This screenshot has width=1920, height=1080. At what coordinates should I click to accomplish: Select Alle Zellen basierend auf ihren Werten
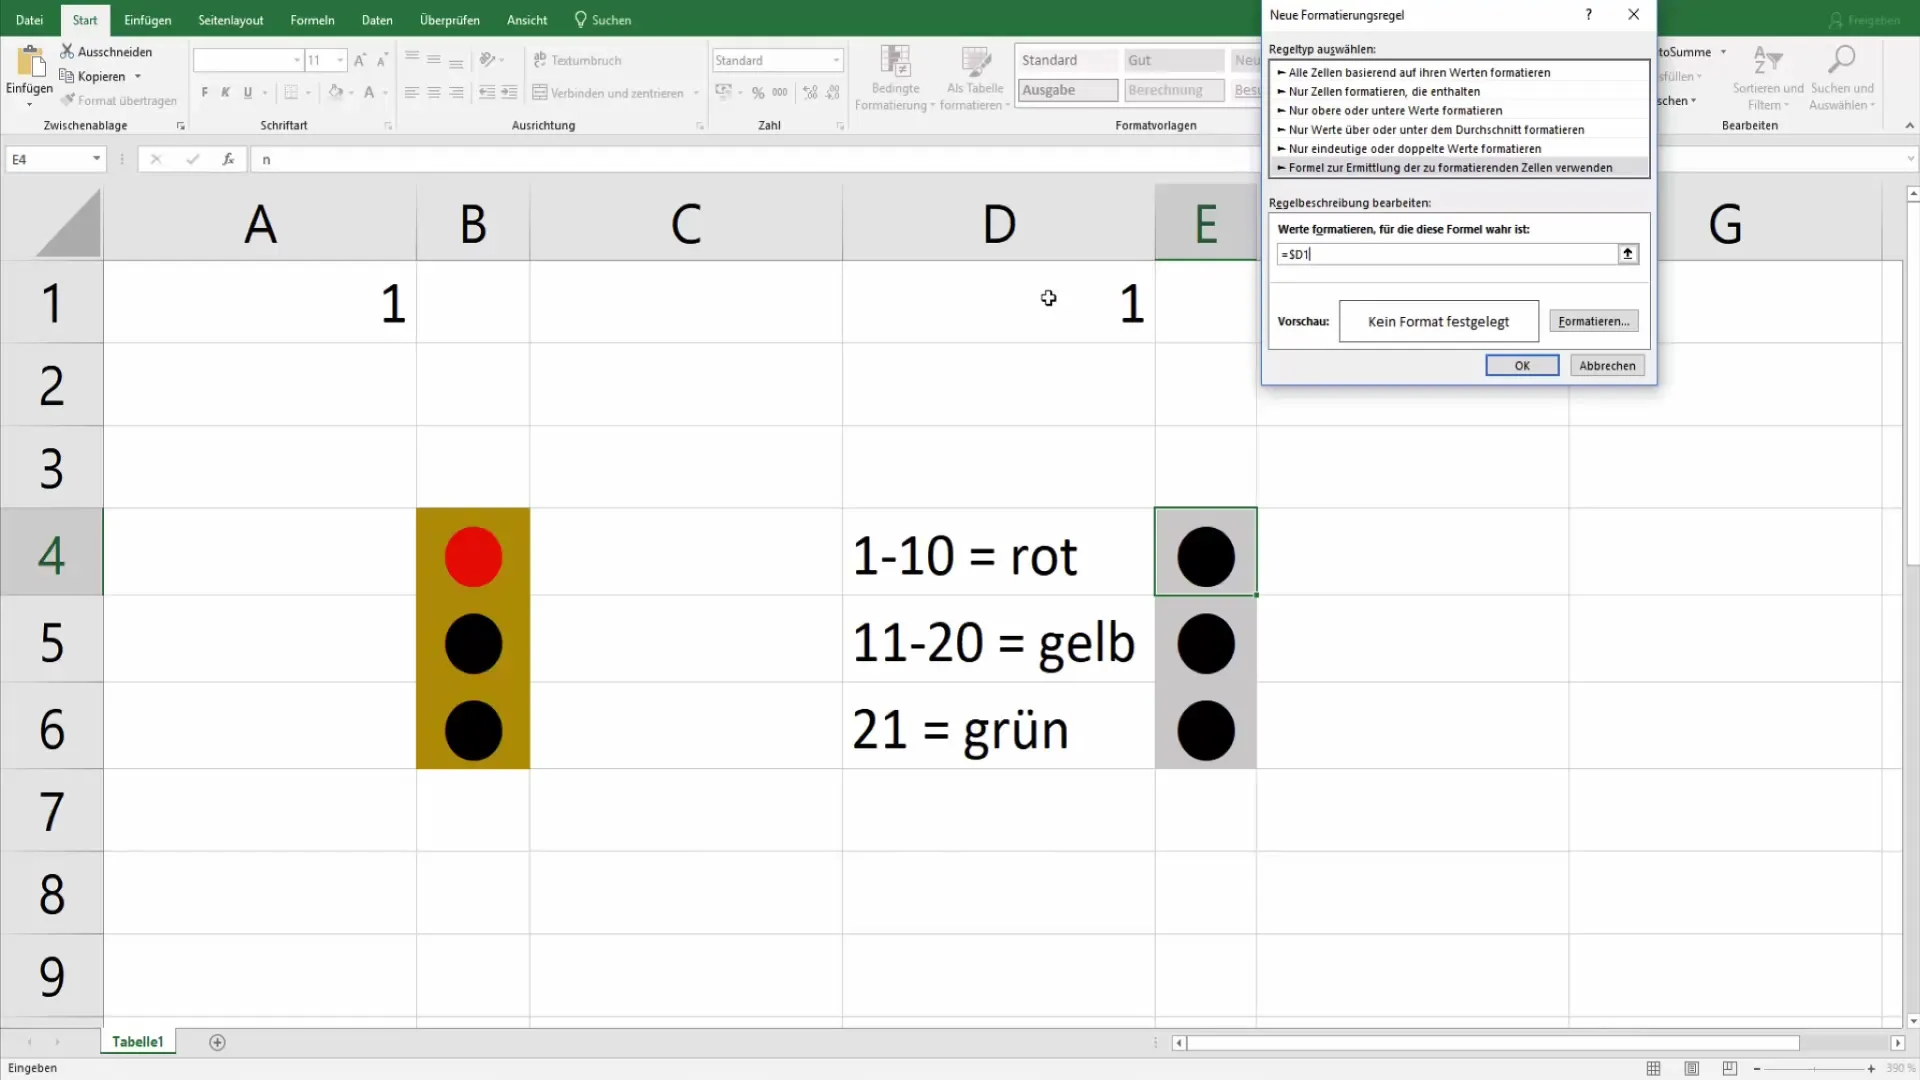tap(1459, 72)
